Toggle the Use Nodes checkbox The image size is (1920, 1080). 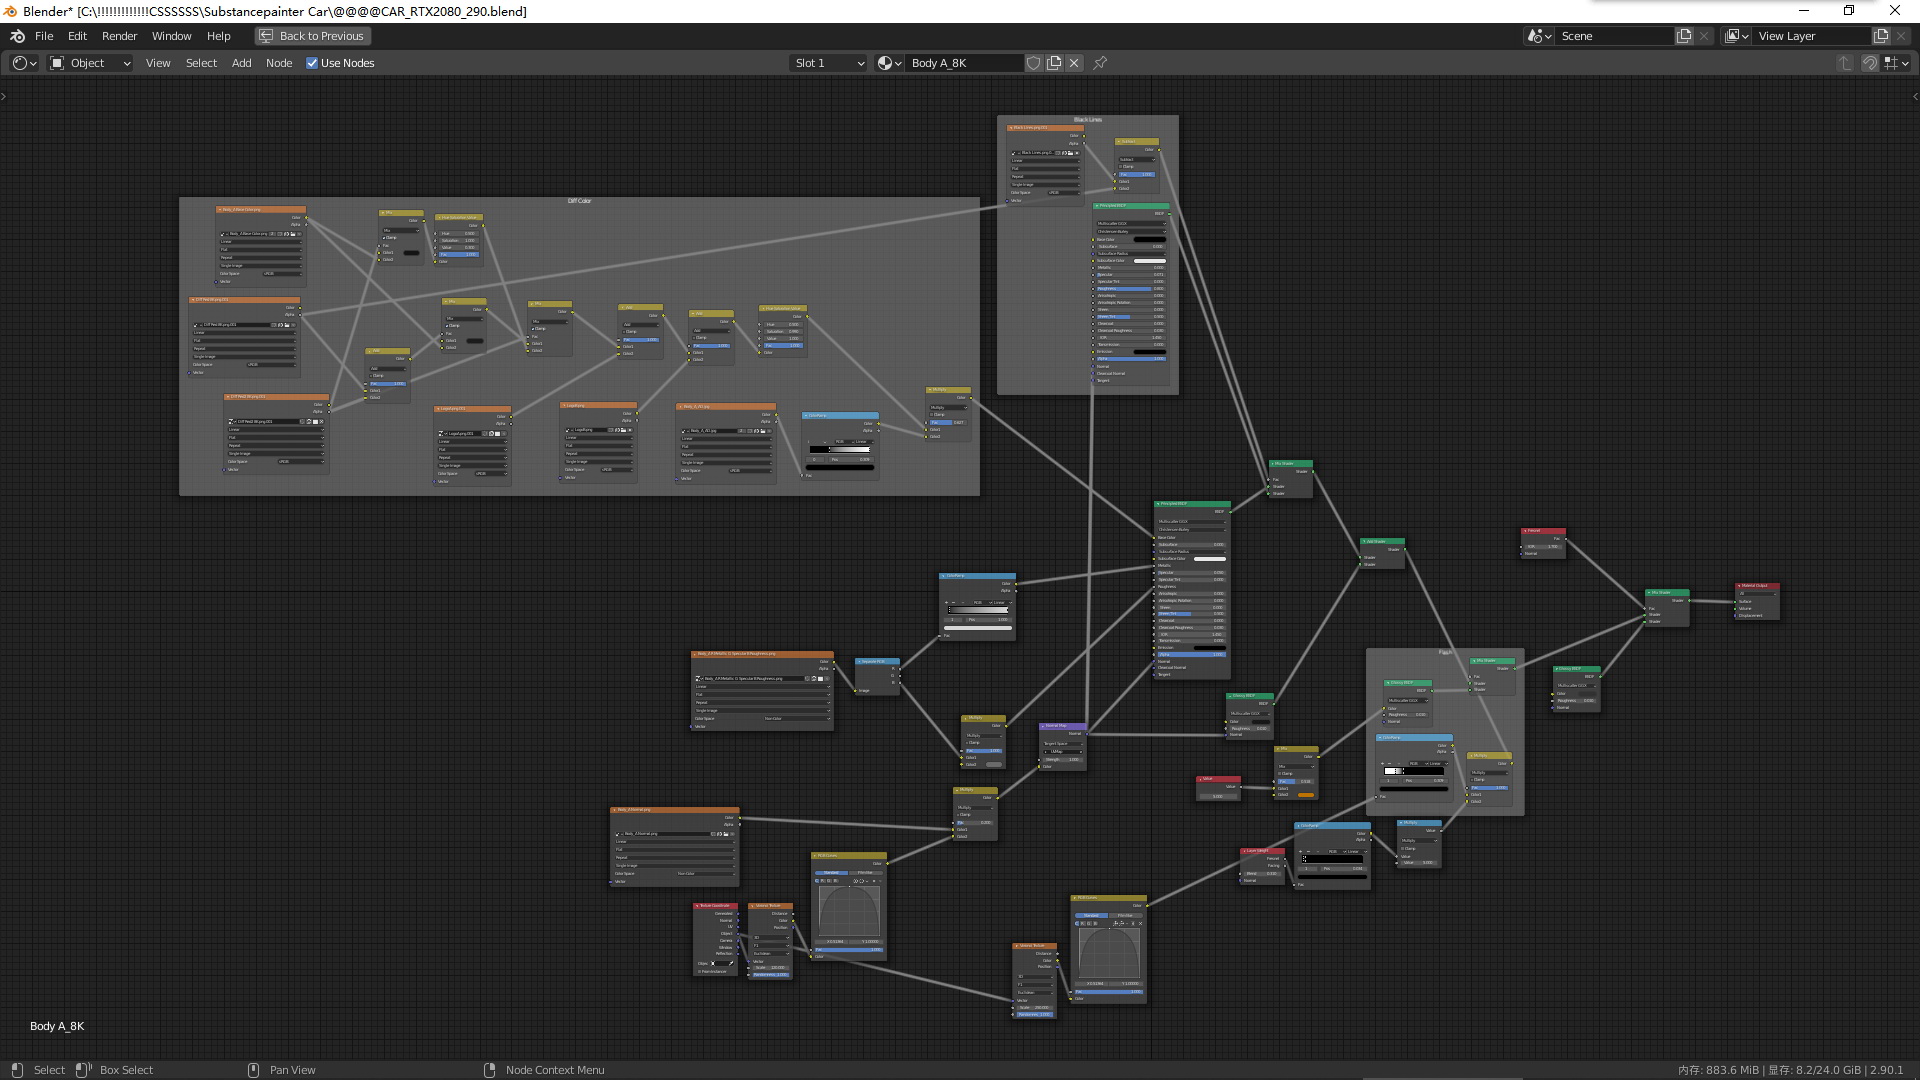tap(312, 63)
